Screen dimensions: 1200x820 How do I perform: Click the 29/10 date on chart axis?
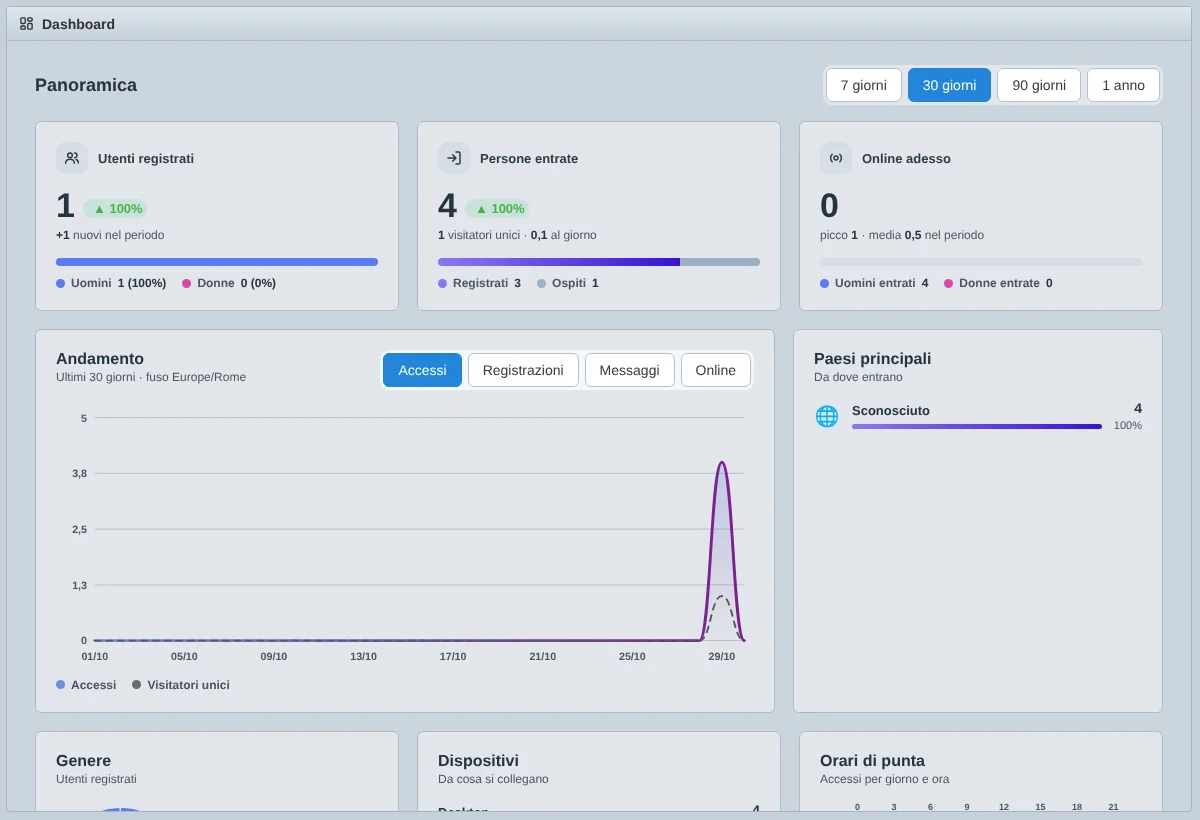click(721, 656)
